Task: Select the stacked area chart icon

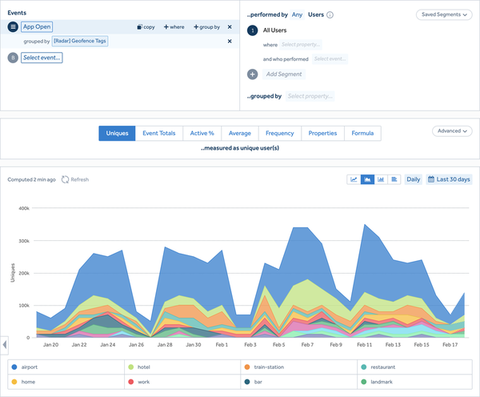Action: [367, 179]
